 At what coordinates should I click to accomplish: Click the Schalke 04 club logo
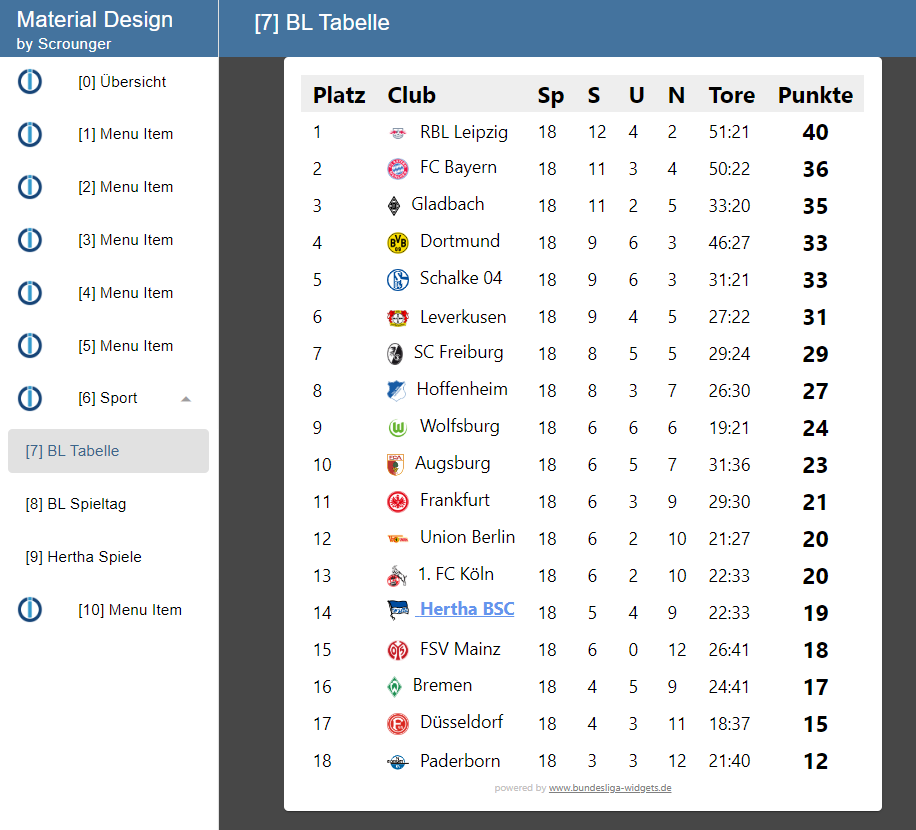(398, 279)
